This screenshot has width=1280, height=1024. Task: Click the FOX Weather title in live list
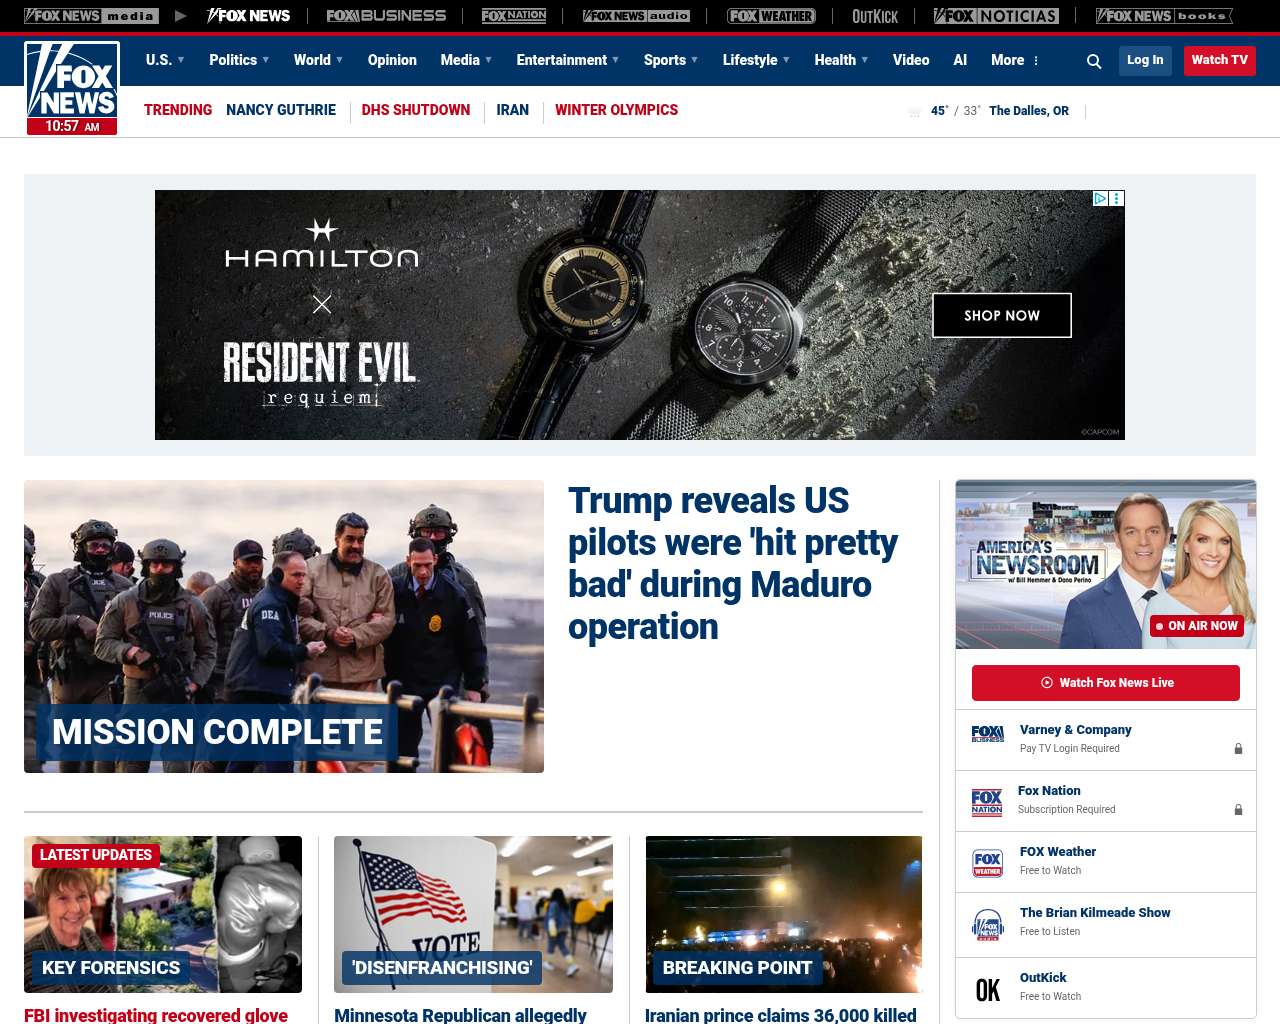coord(1058,852)
